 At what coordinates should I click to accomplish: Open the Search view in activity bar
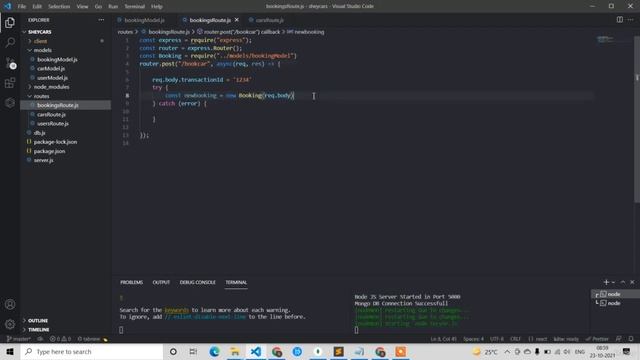[10, 42]
